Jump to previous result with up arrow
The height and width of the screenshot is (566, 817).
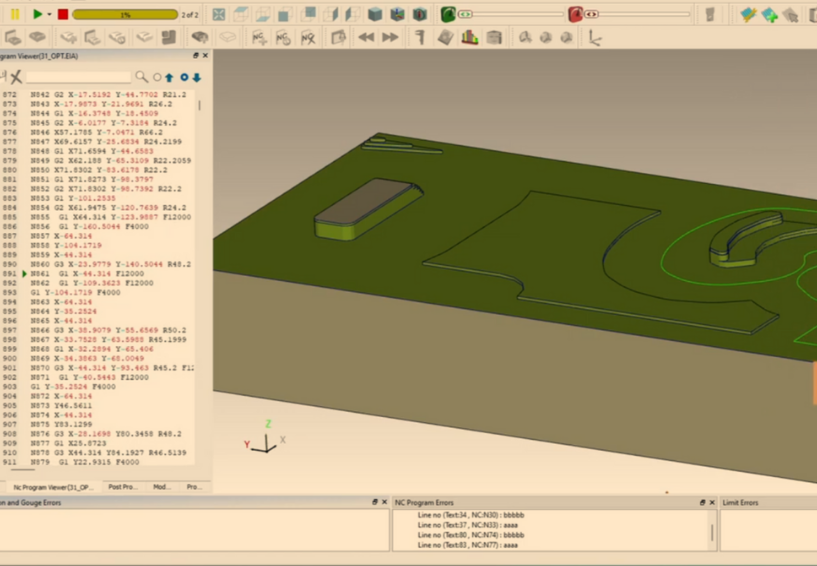169,77
